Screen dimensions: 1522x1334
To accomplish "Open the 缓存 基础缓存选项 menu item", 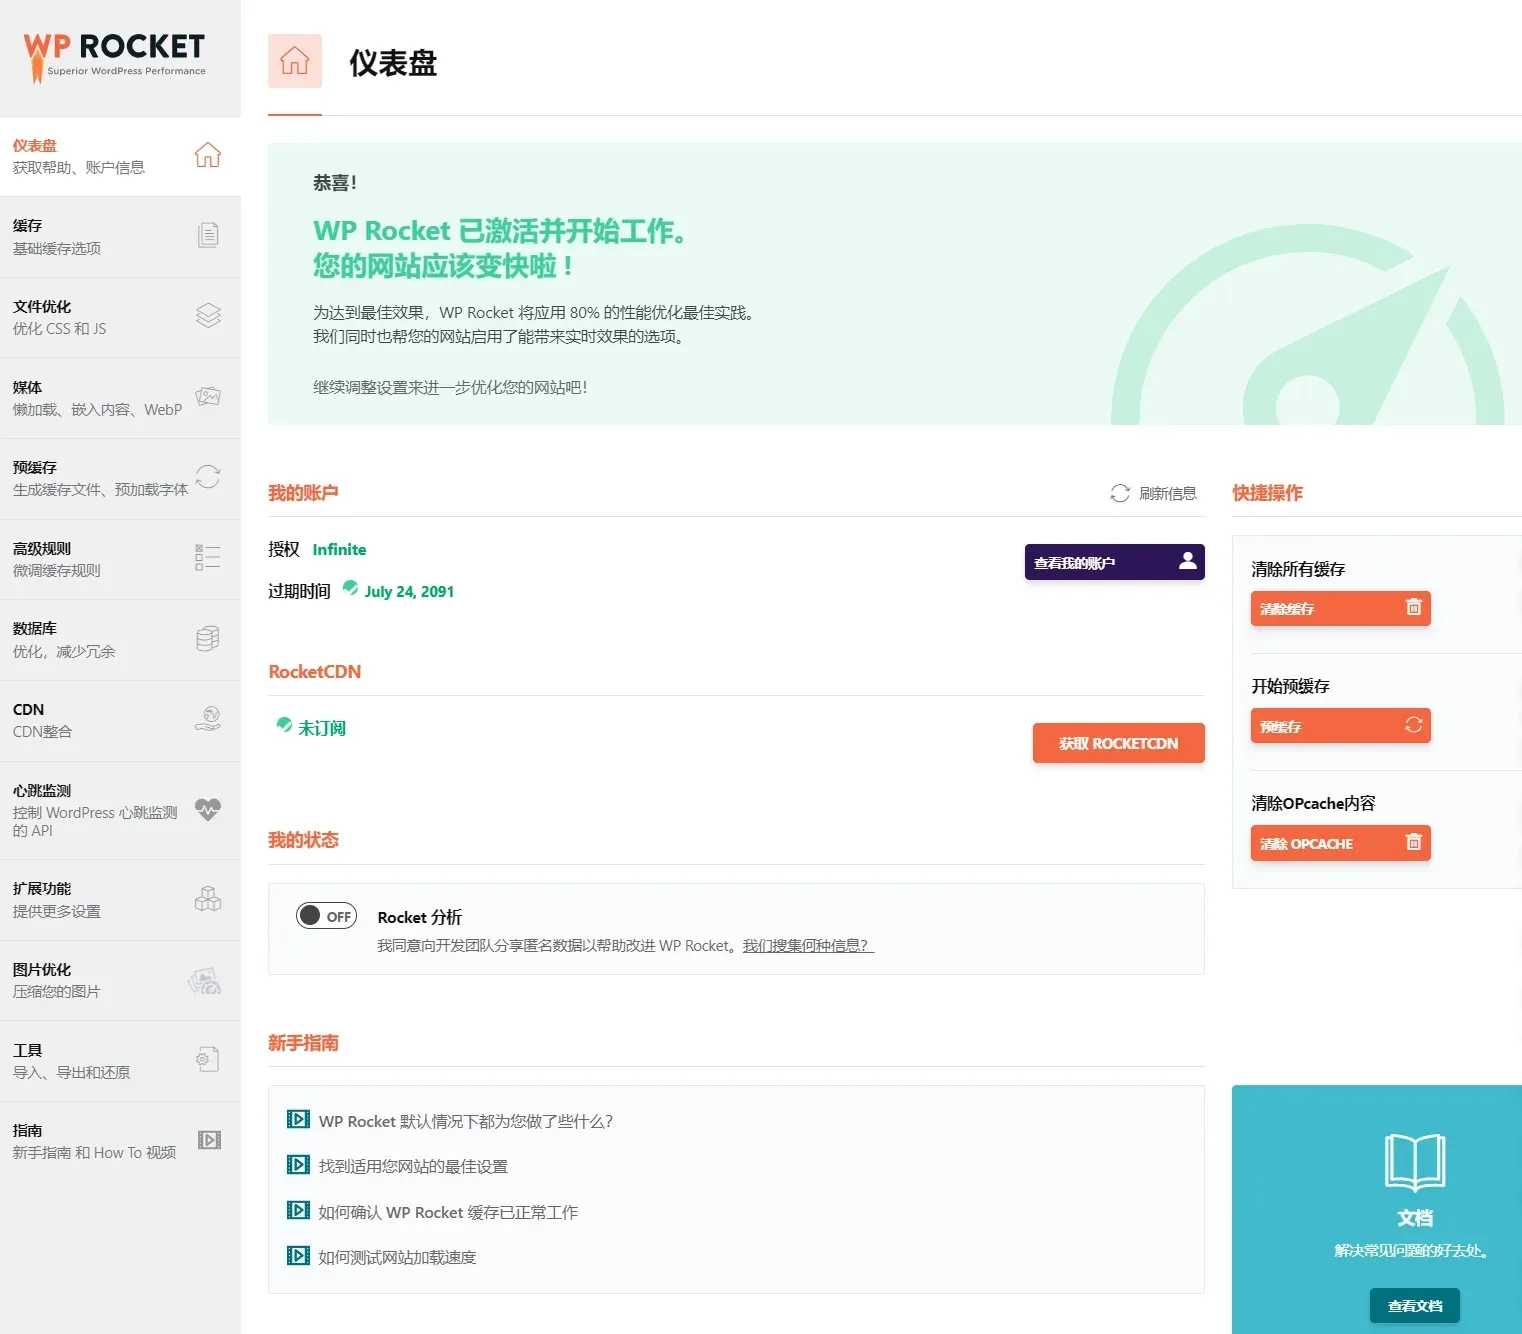I will point(120,237).
